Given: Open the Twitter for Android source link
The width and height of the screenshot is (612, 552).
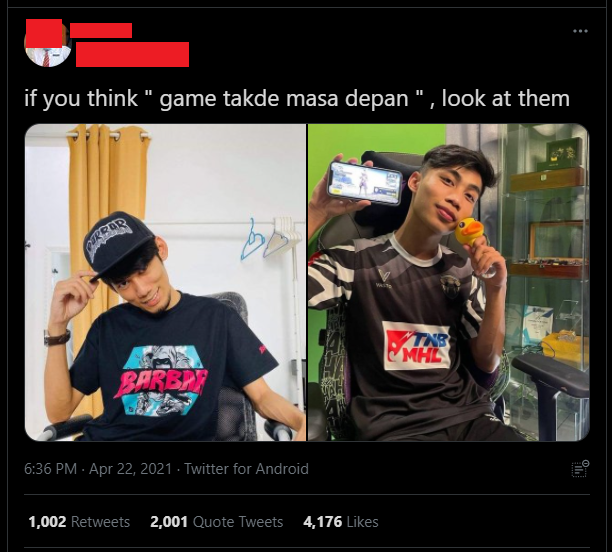Looking at the screenshot, I should (246, 468).
